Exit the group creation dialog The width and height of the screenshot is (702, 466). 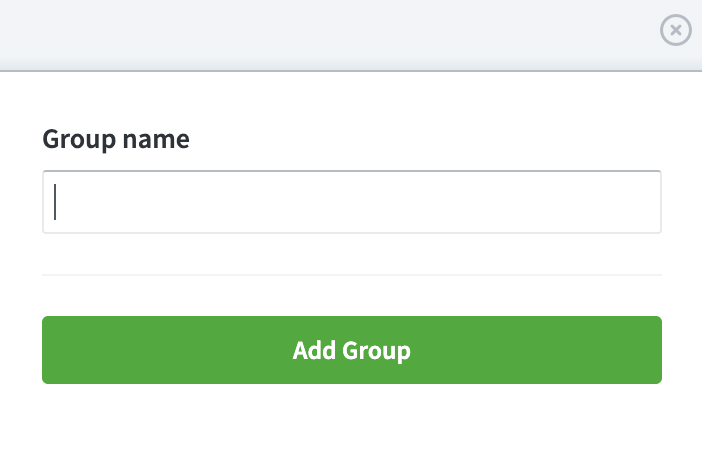pos(676,30)
